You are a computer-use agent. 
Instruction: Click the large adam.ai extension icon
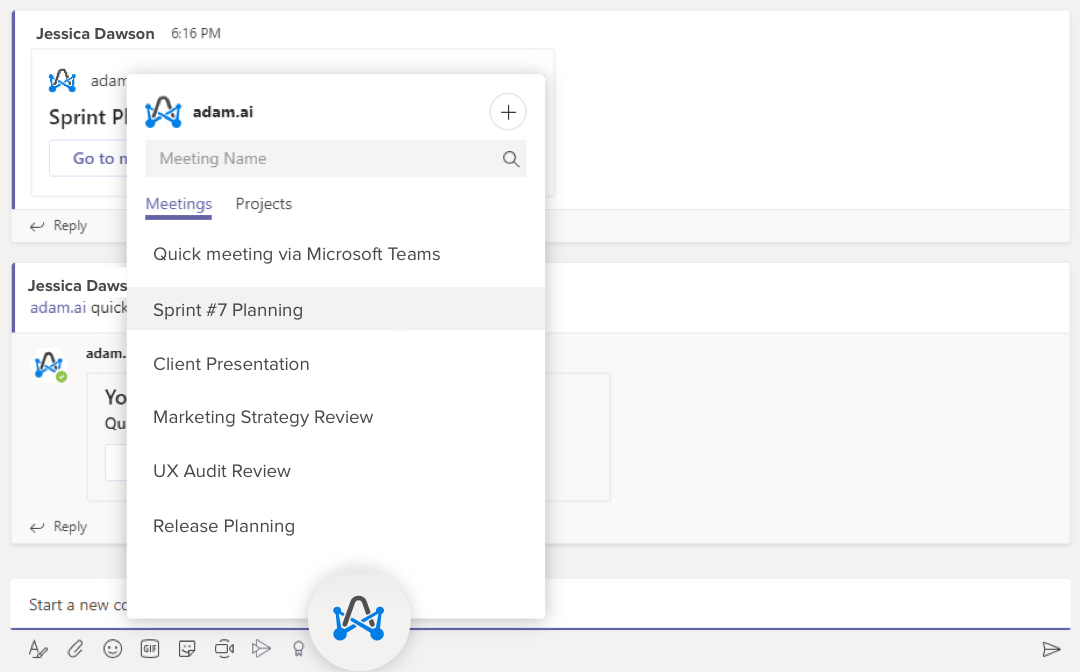click(359, 620)
